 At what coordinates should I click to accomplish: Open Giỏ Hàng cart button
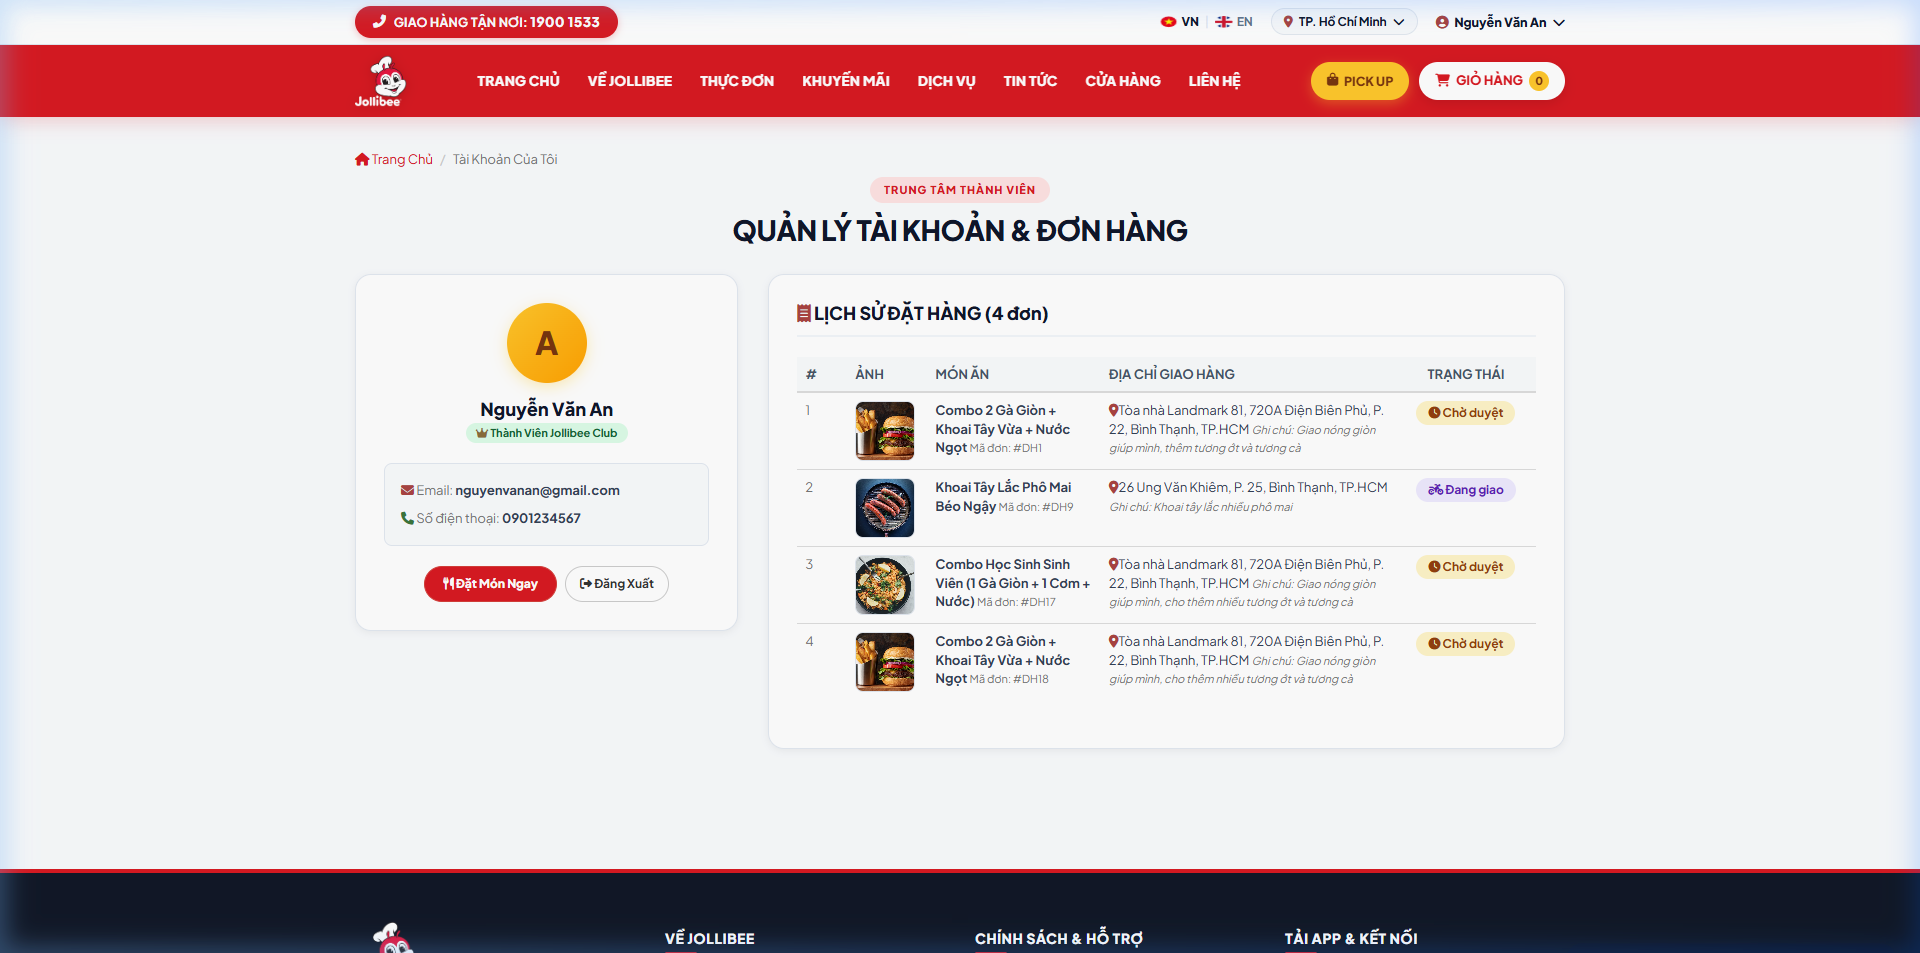pos(1491,81)
